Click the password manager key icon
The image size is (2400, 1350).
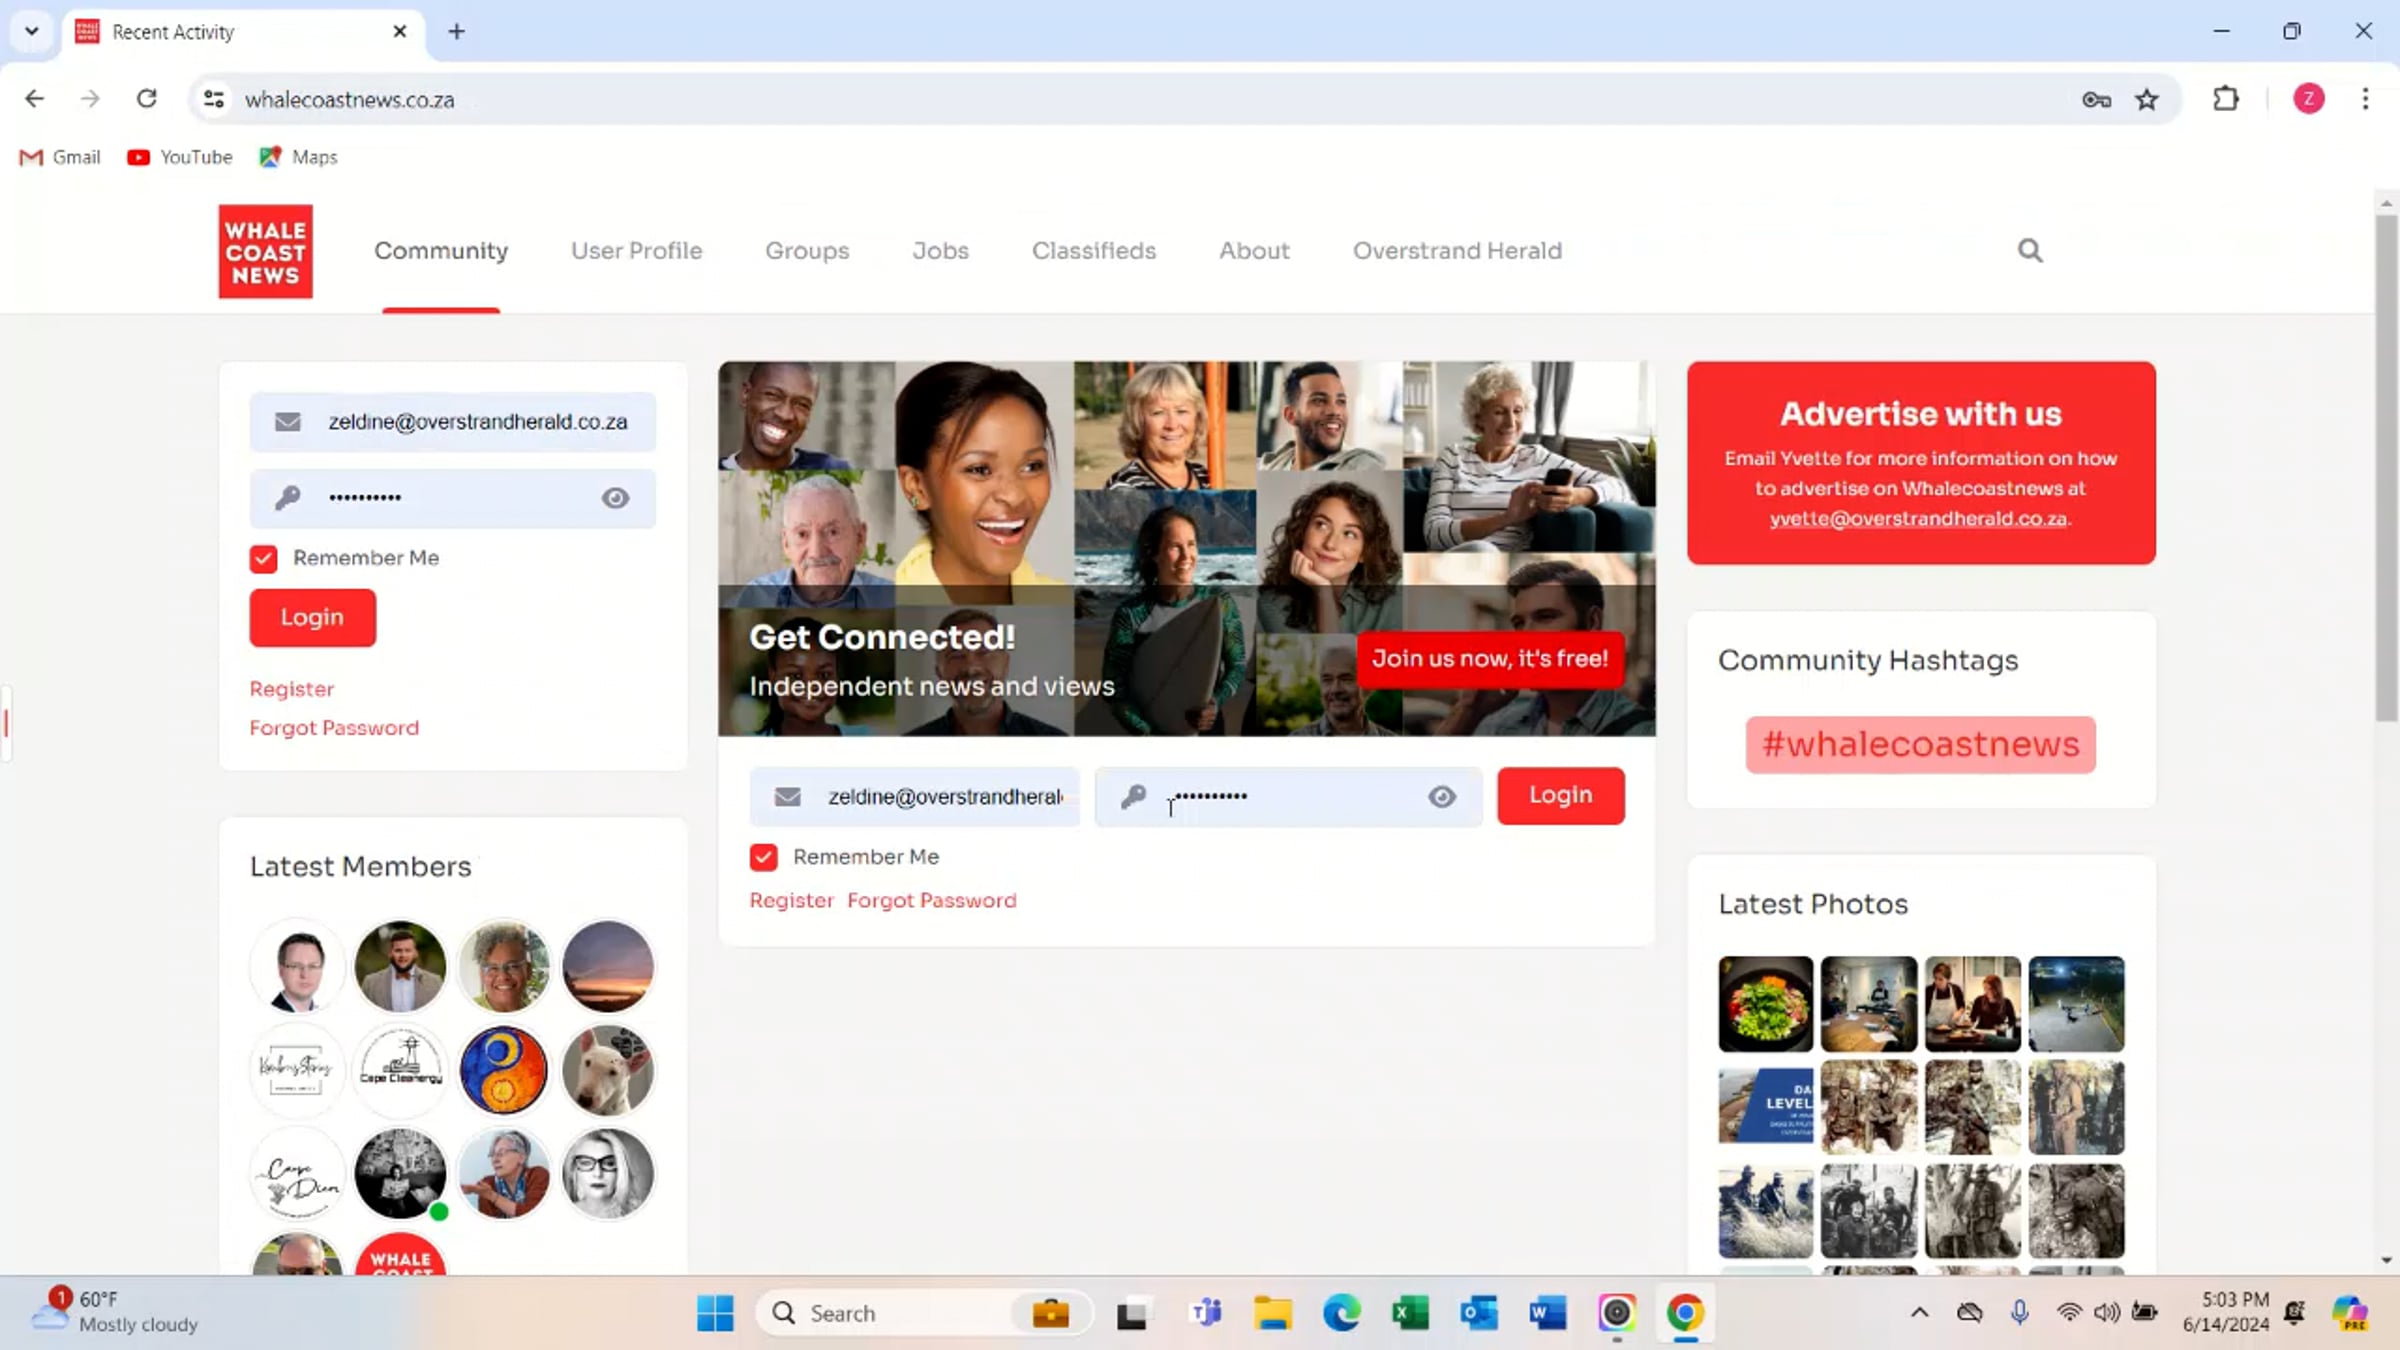[x=2096, y=99]
